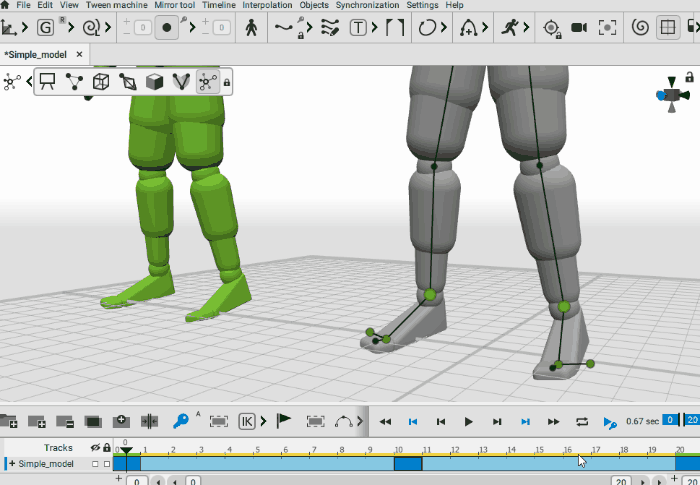Jump to next keyframe with blue arrow
This screenshot has height=485, width=700.
[x=525, y=422]
